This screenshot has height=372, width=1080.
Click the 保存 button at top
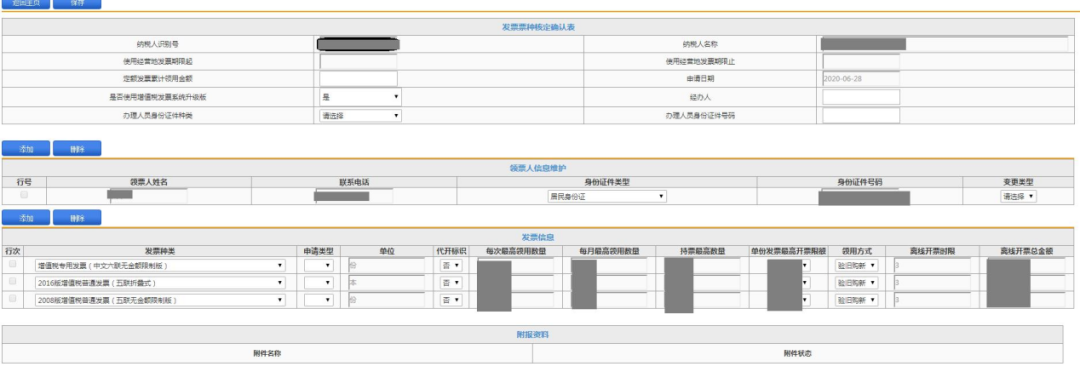click(76, 3)
